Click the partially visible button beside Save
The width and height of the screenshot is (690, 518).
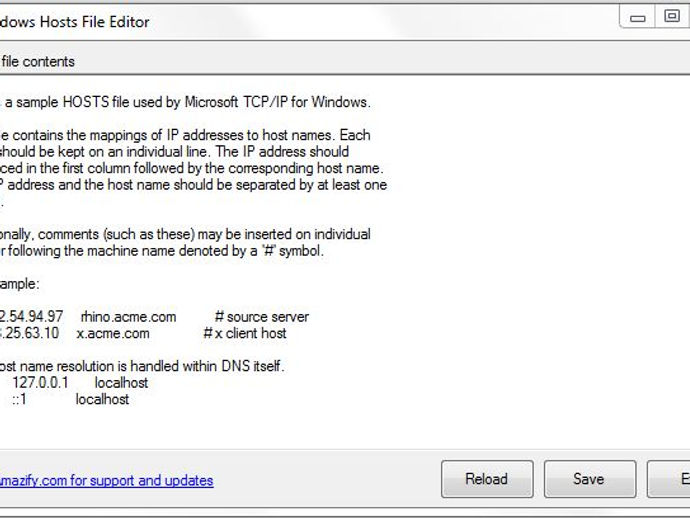coord(668,479)
